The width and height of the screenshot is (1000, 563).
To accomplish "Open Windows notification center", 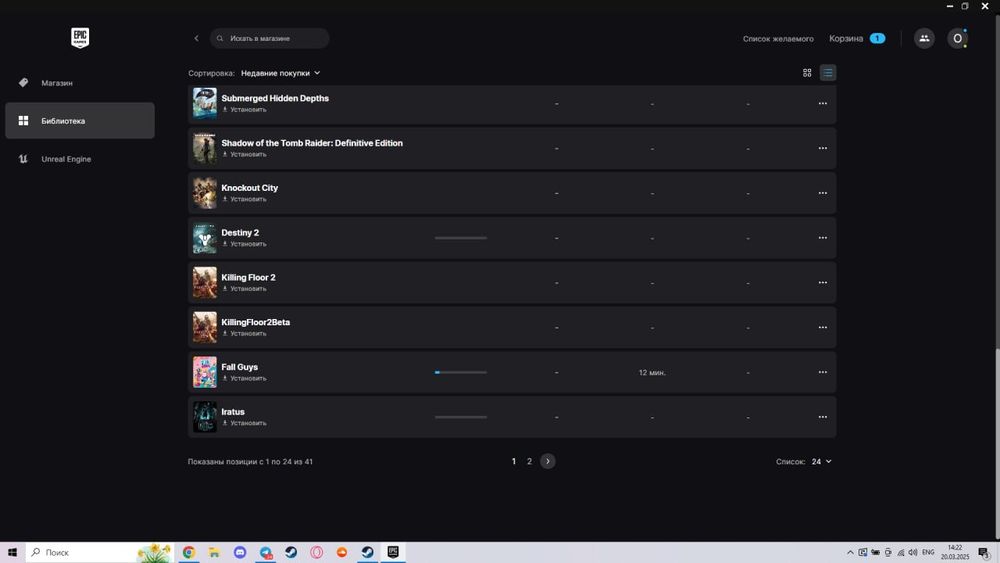I will tap(984, 553).
